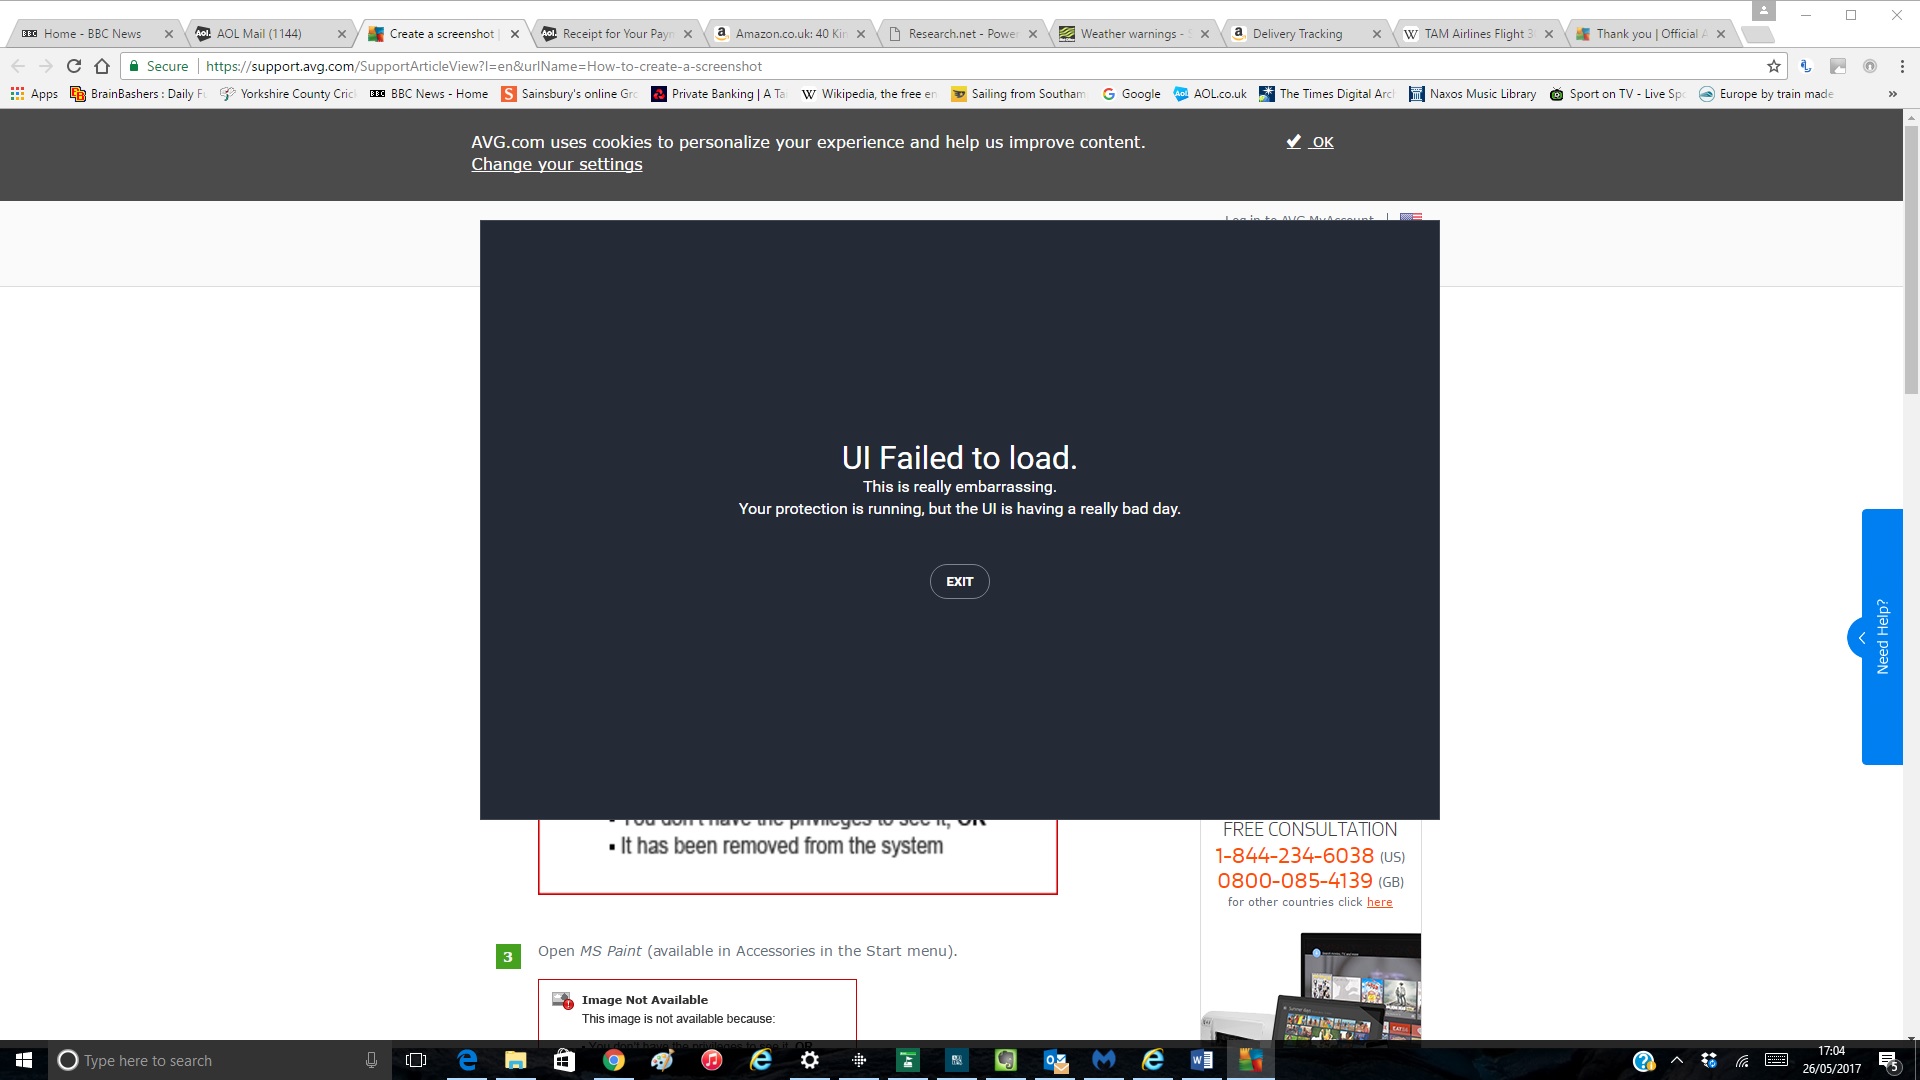Open Microsoft Word icon on taskbar
This screenshot has width=1920, height=1080.
(1200, 1059)
